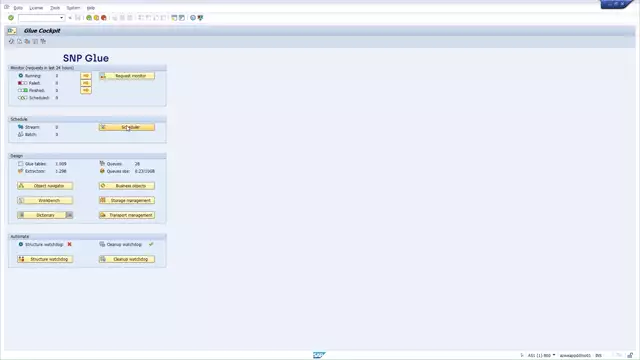This screenshot has height=360, width=640.
Task: Click the red X status beside Structure watchdog
Action: tap(69, 244)
